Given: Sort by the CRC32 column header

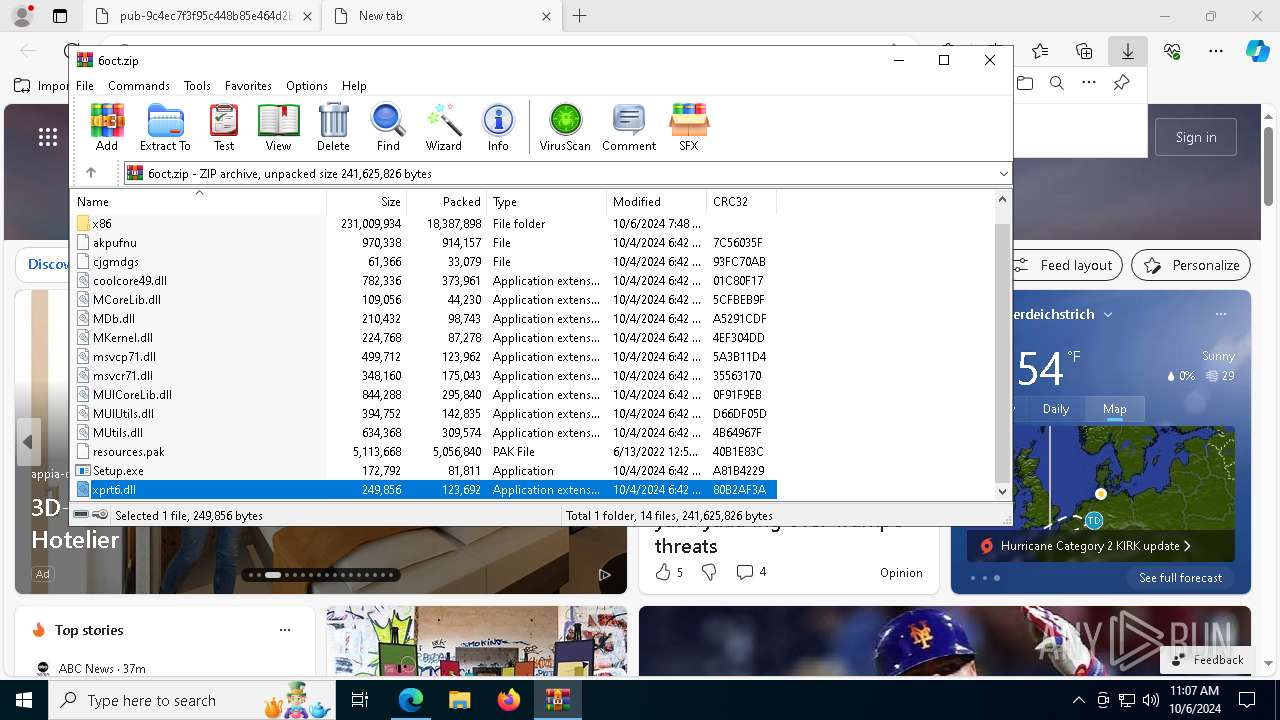Looking at the screenshot, I should click(741, 202).
